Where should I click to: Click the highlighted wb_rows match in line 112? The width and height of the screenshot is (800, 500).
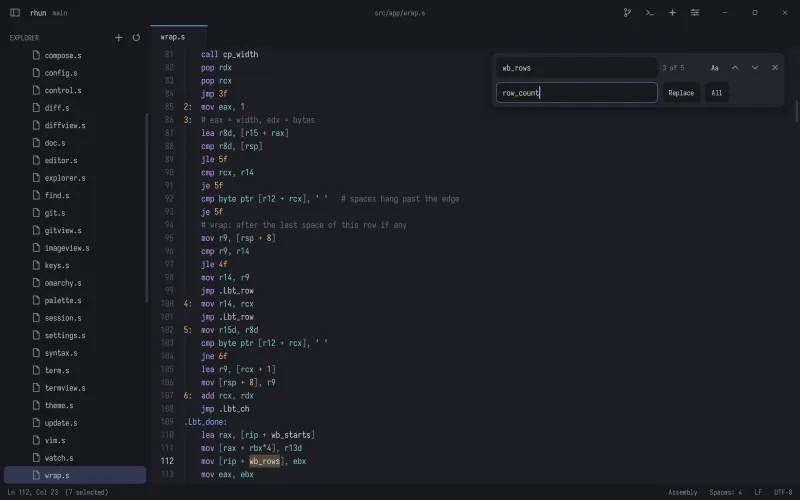pyautogui.click(x=264, y=461)
